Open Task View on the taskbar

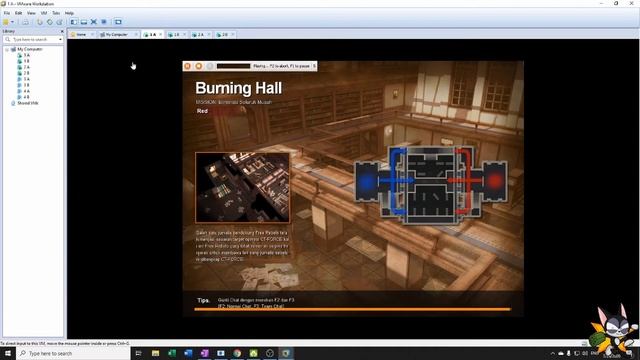point(138,353)
